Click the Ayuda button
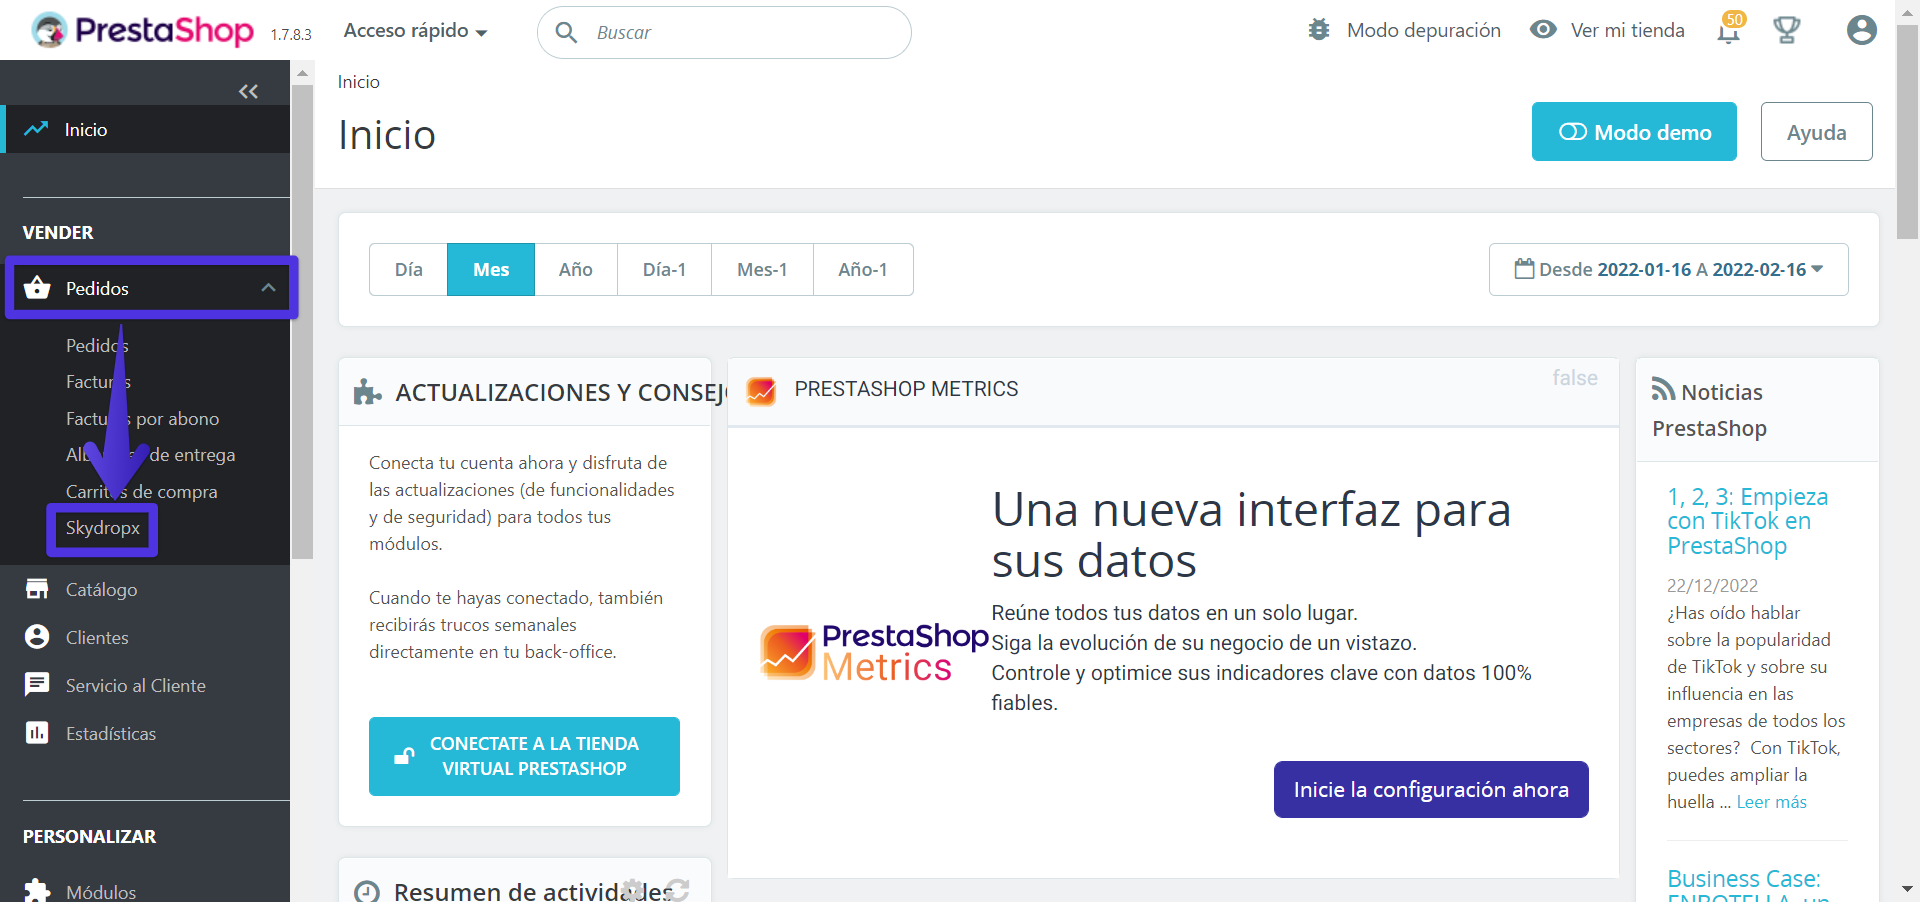The width and height of the screenshot is (1920, 902). click(1816, 131)
